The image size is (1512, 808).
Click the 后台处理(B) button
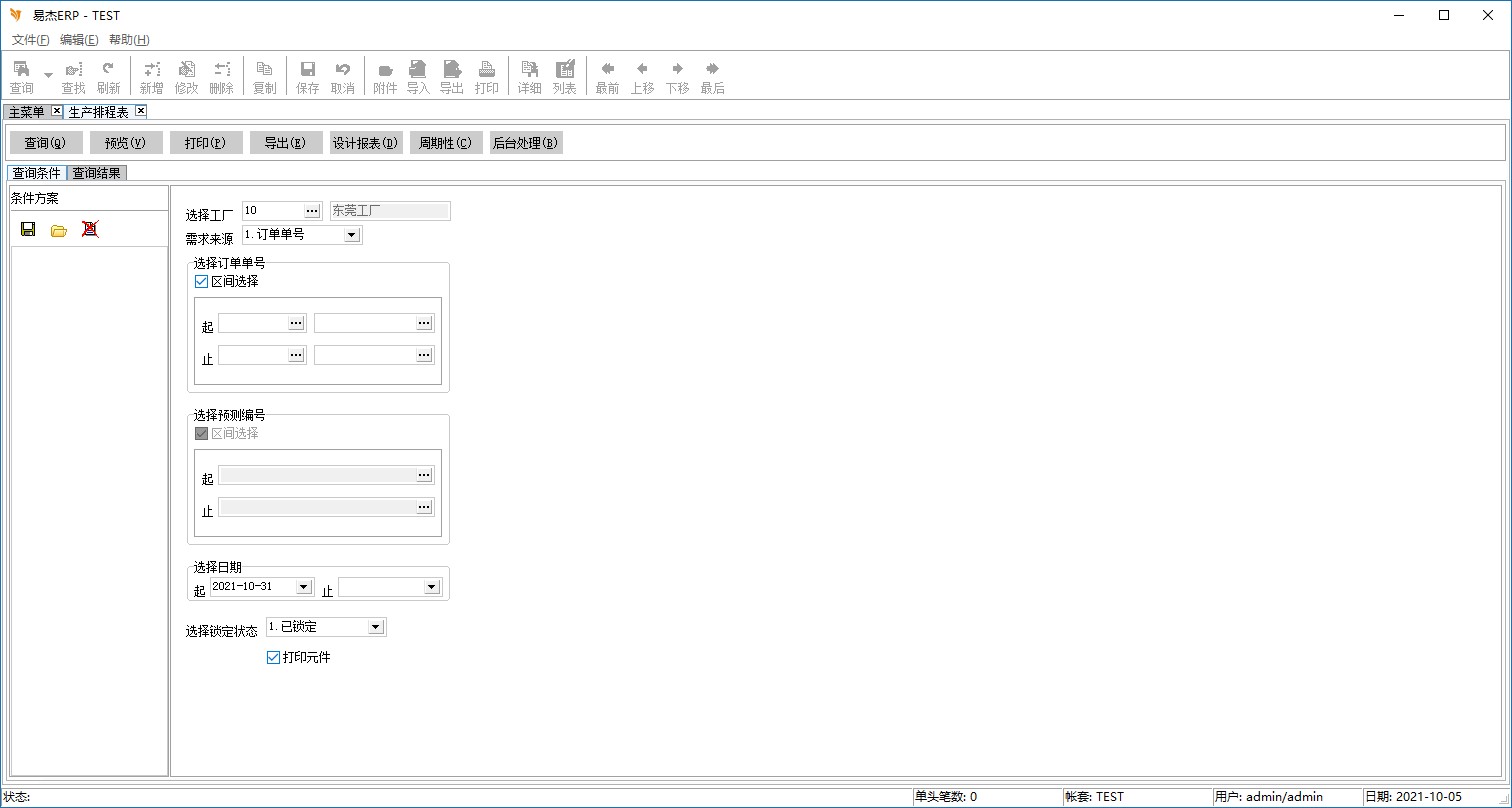click(525, 143)
